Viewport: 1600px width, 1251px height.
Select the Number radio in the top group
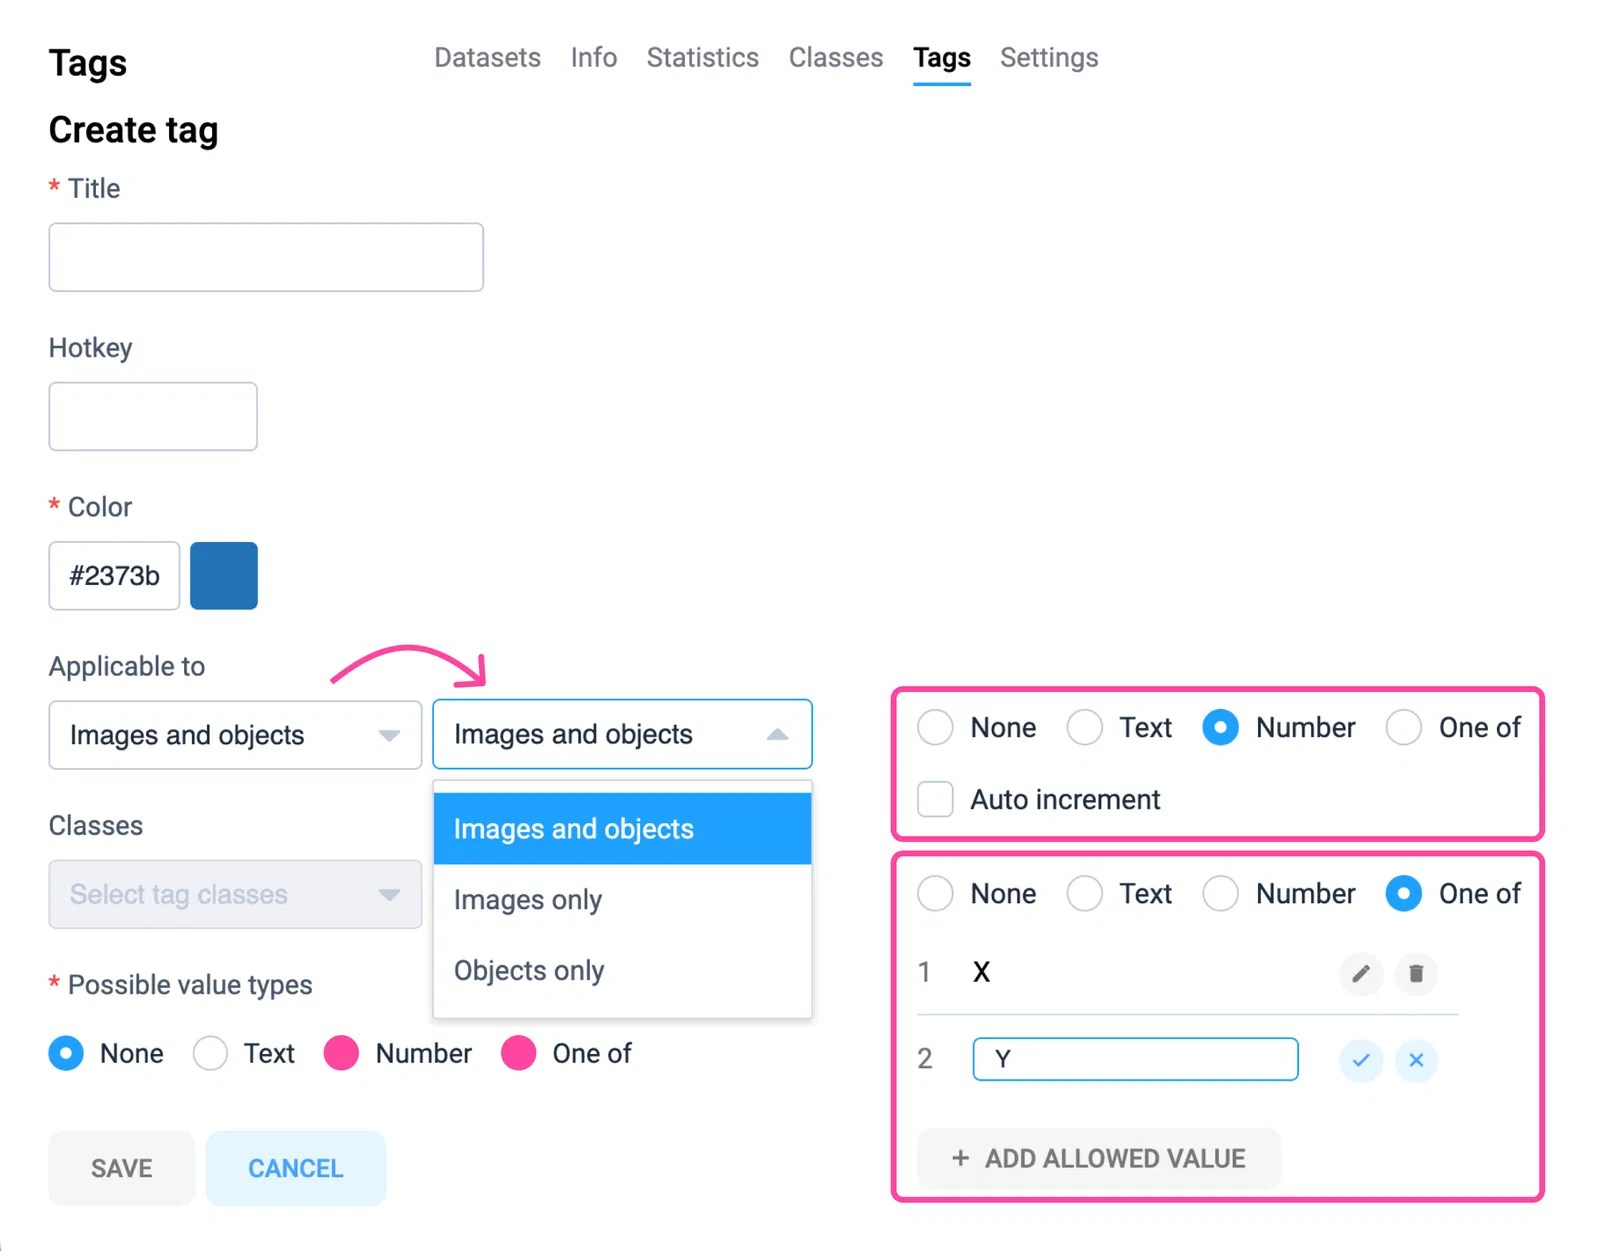point(1220,728)
